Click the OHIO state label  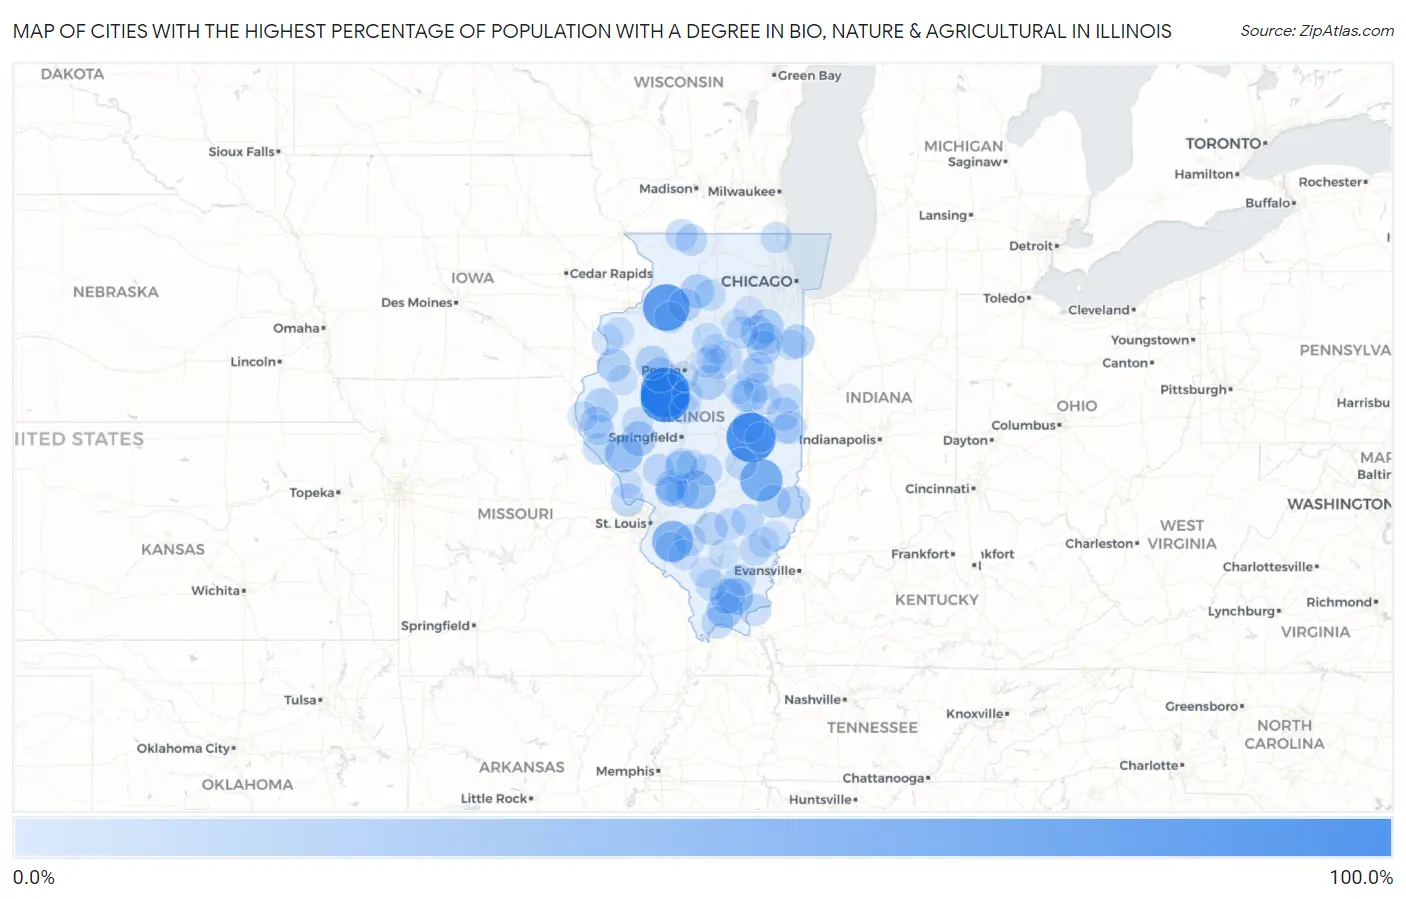tap(1077, 406)
